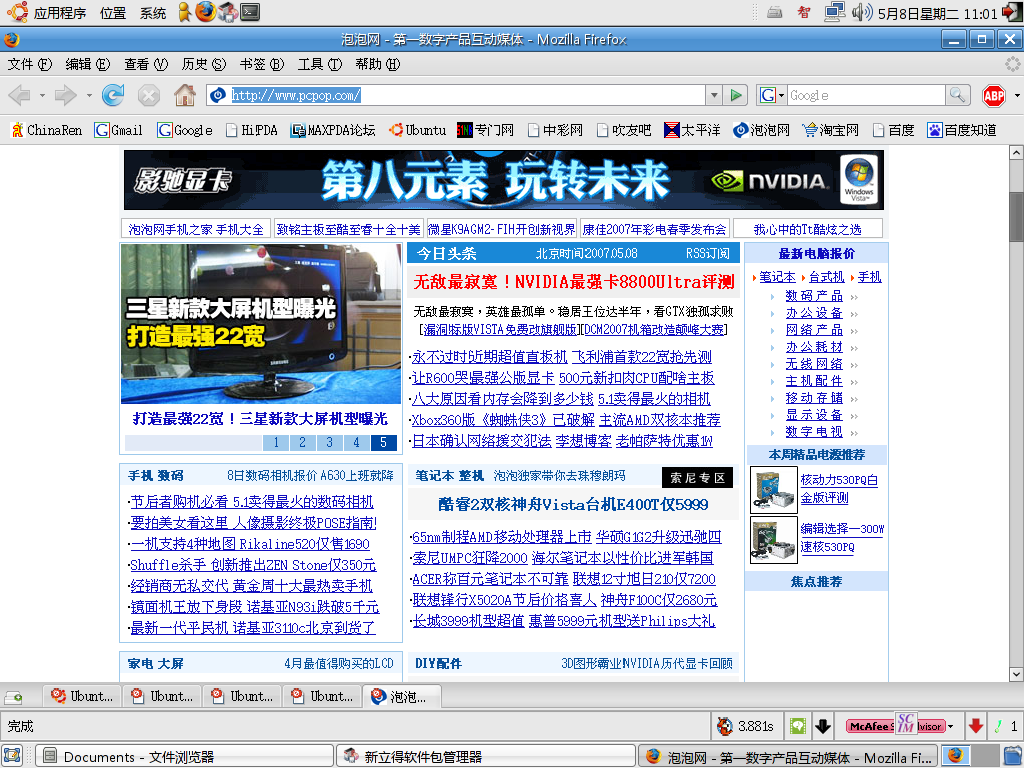Viewport: 1024px width, 768px height.
Task: Click the page scrollbar down arrow
Action: coord(1016,674)
